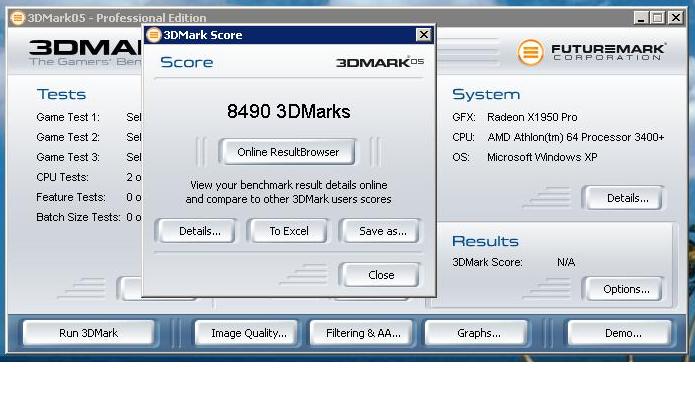Click the 'Radeon X1950 Pro' GFX value

tap(532, 117)
